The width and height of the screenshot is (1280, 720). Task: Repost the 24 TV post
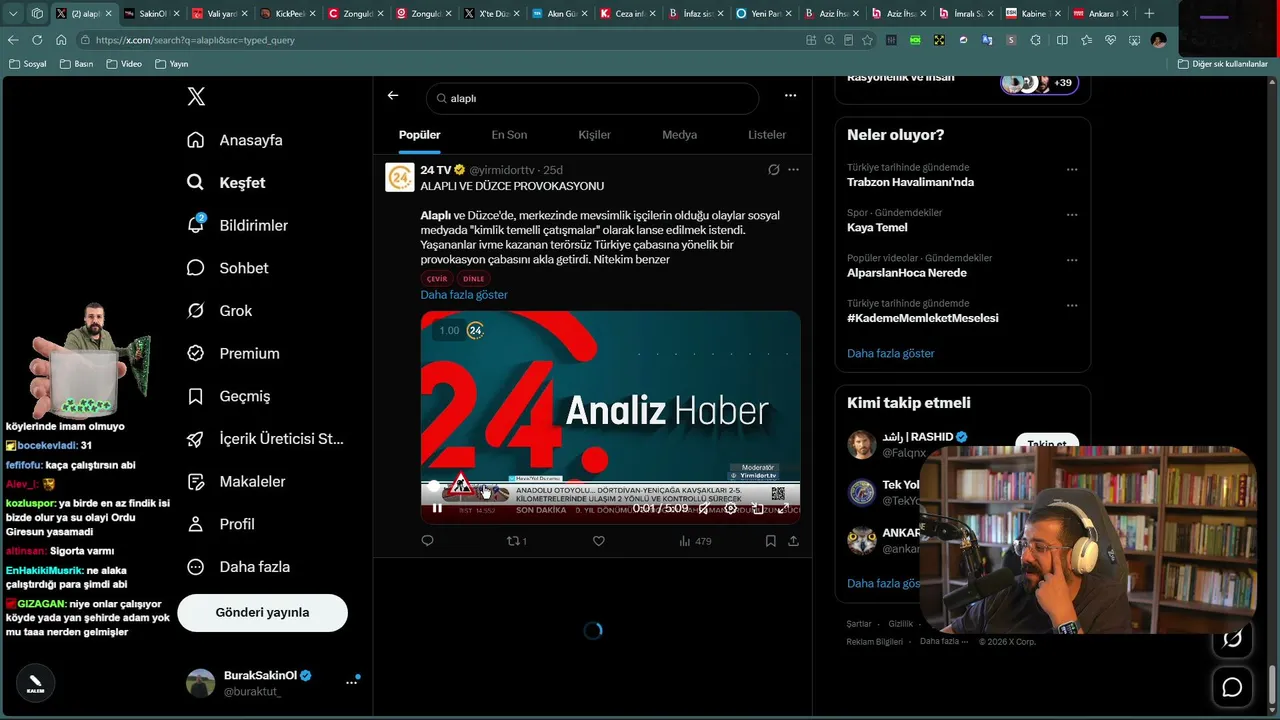[x=516, y=541]
